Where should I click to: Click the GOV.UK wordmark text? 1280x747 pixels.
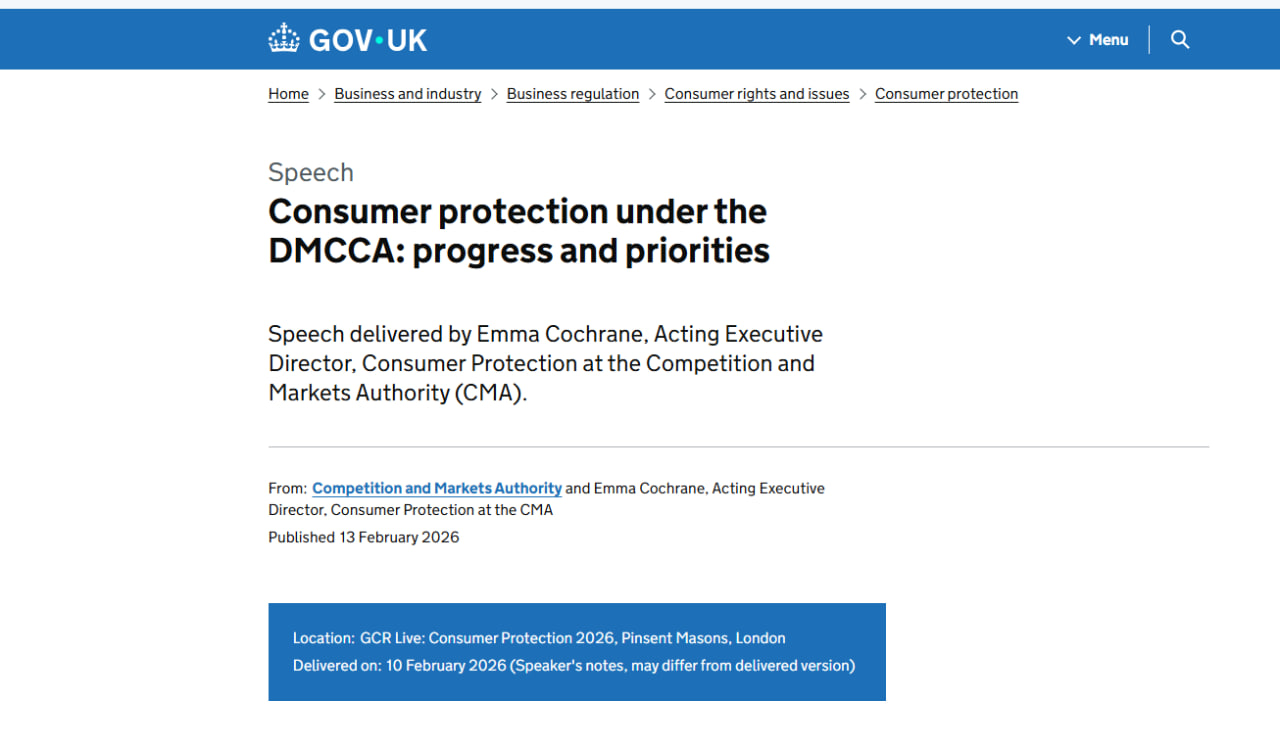(368, 40)
